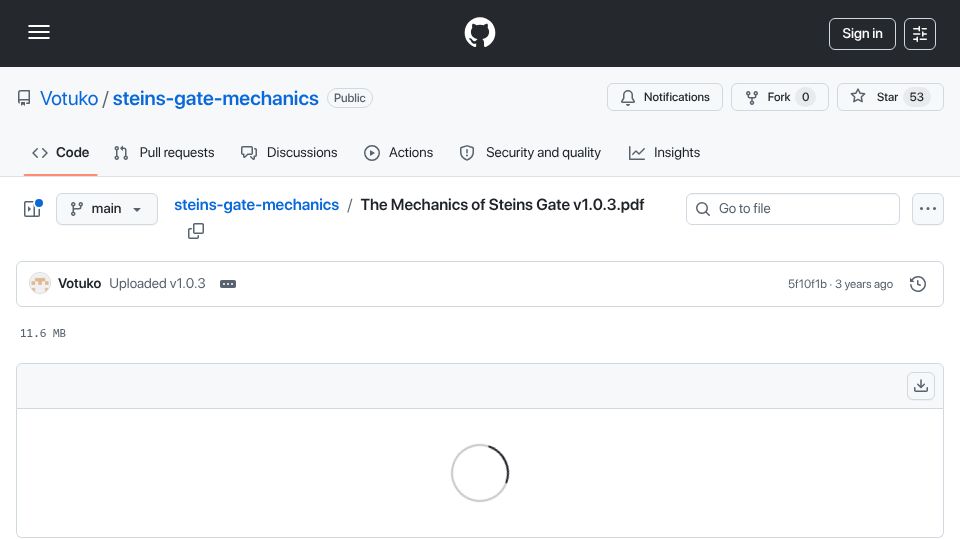
Task: Open the main branch dropdown
Action: [x=107, y=209]
